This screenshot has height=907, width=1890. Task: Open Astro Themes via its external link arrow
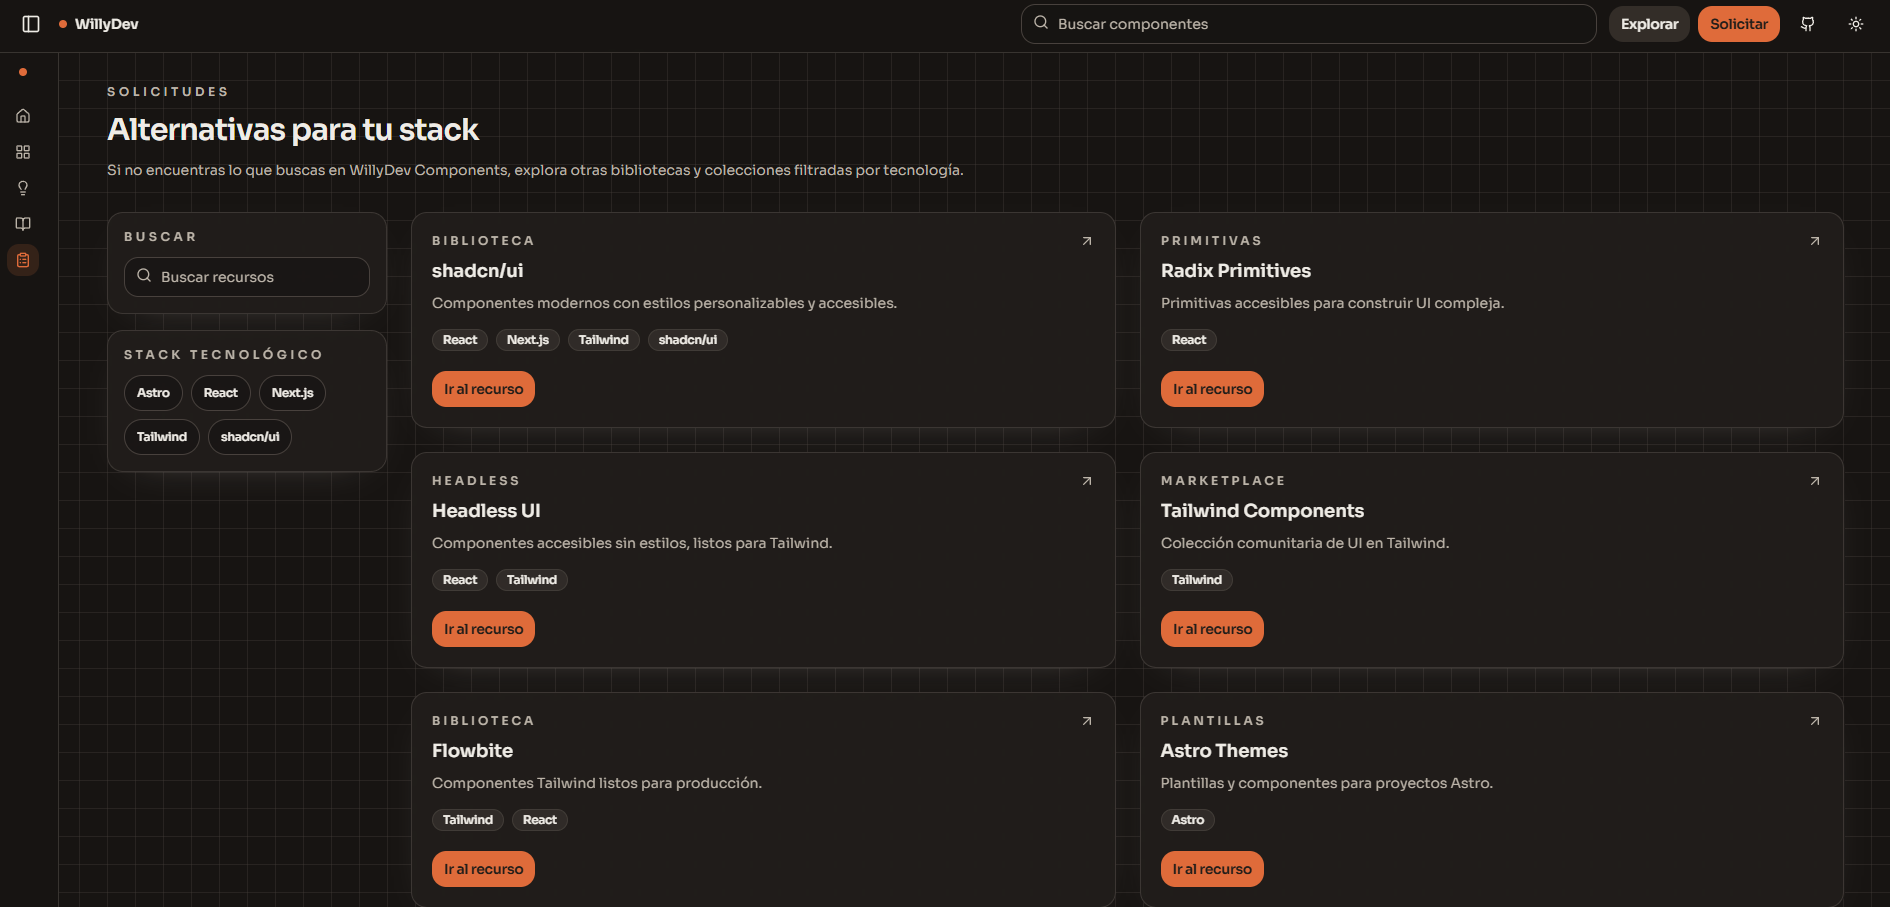(x=1815, y=720)
